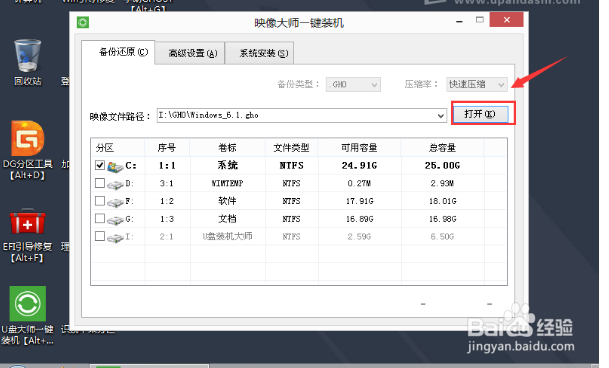Image resolution: width=609 pixels, height=368 pixels.
Task: Select the C: drive Windows icon
Action: [115, 166]
